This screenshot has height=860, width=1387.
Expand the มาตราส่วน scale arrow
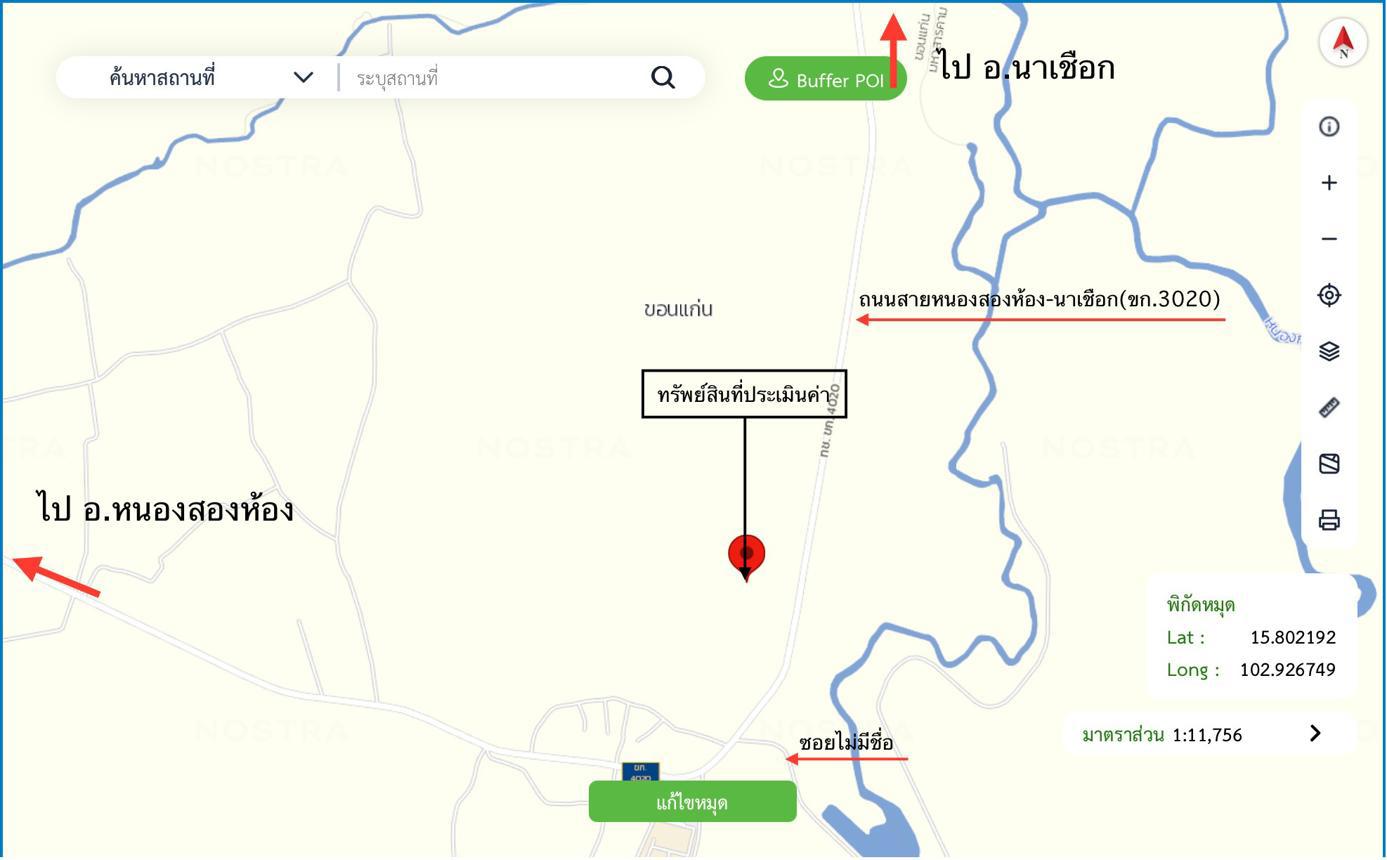click(1315, 733)
